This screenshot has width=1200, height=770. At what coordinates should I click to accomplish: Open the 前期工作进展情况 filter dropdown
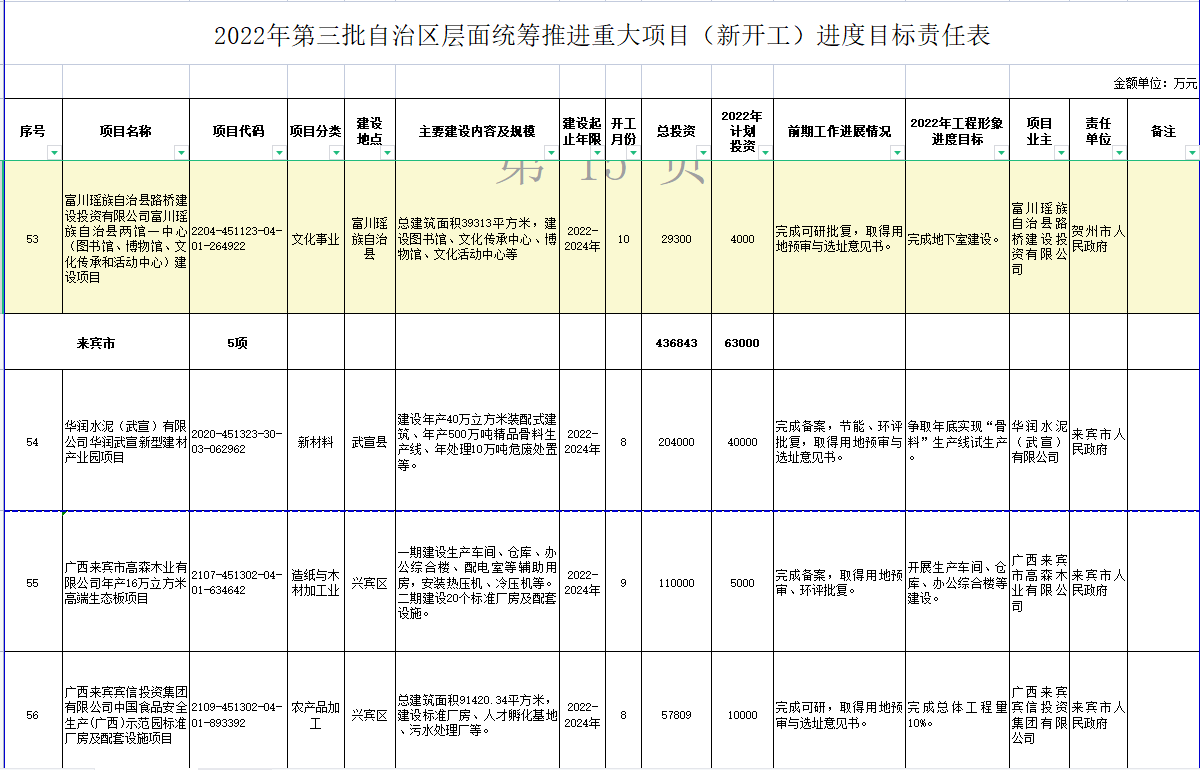(897, 153)
